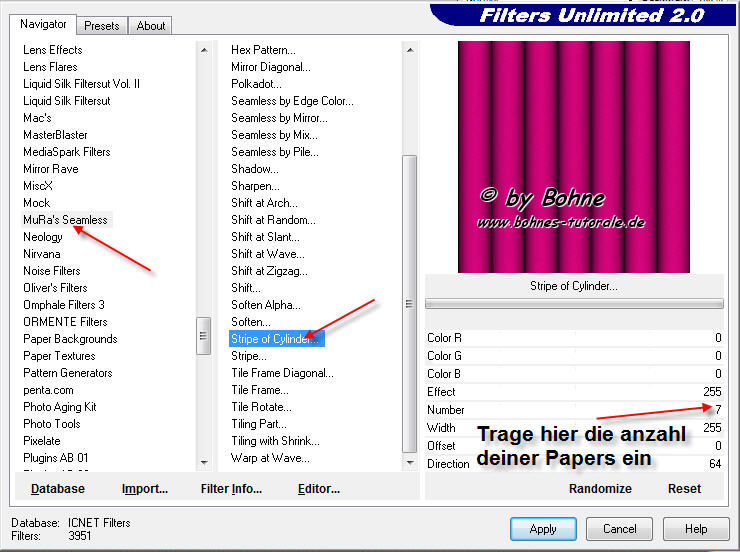The height and width of the screenshot is (552, 740).
Task: Click the Import button
Action: coord(145,489)
